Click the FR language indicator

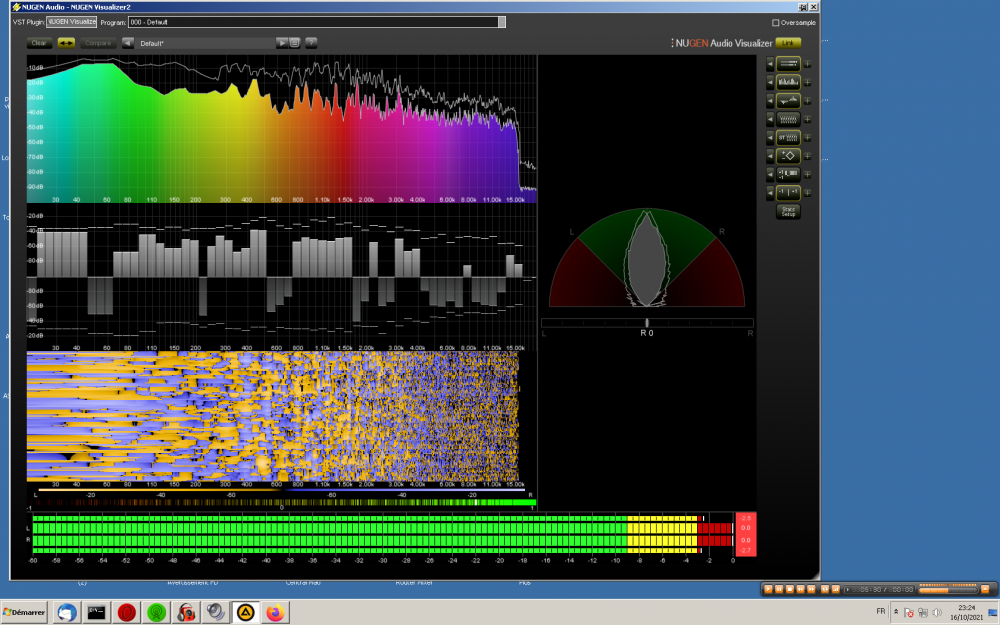(881, 611)
